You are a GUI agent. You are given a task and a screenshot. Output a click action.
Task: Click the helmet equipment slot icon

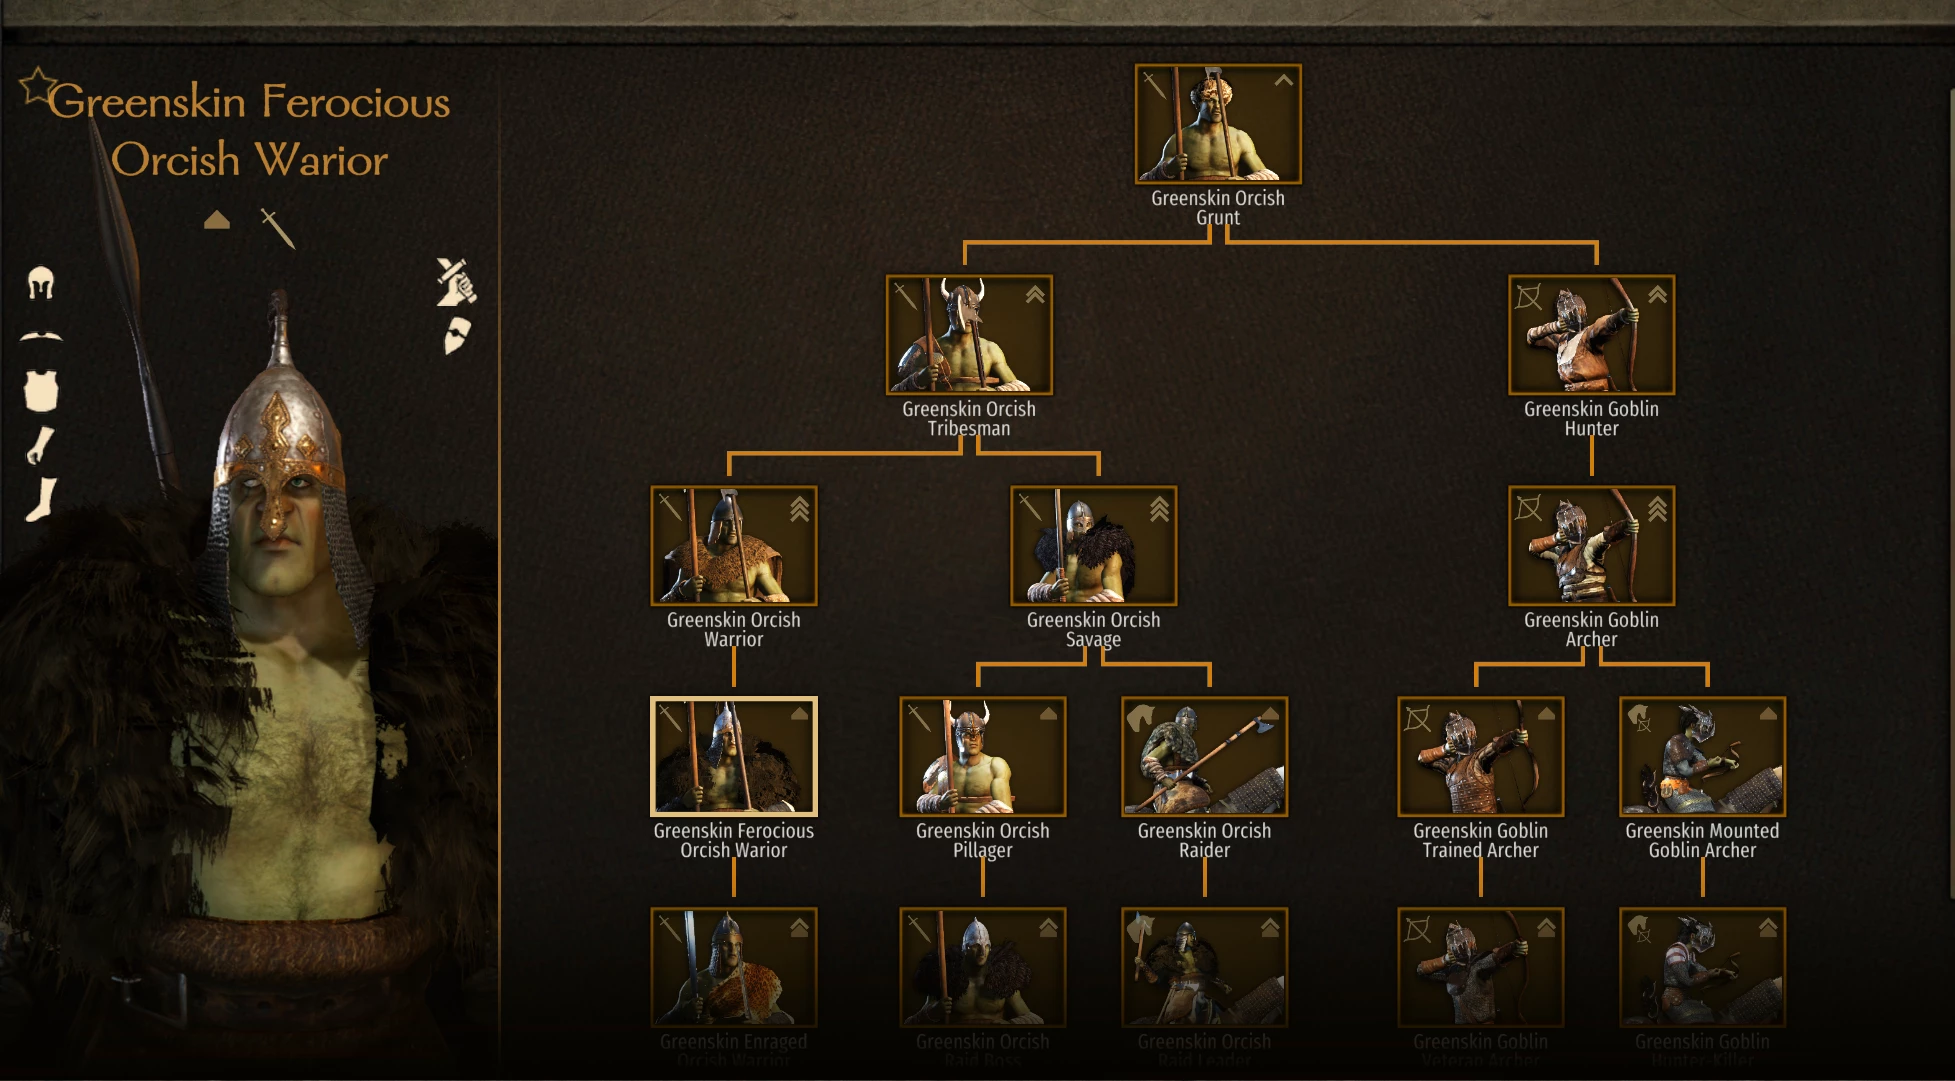(x=40, y=284)
